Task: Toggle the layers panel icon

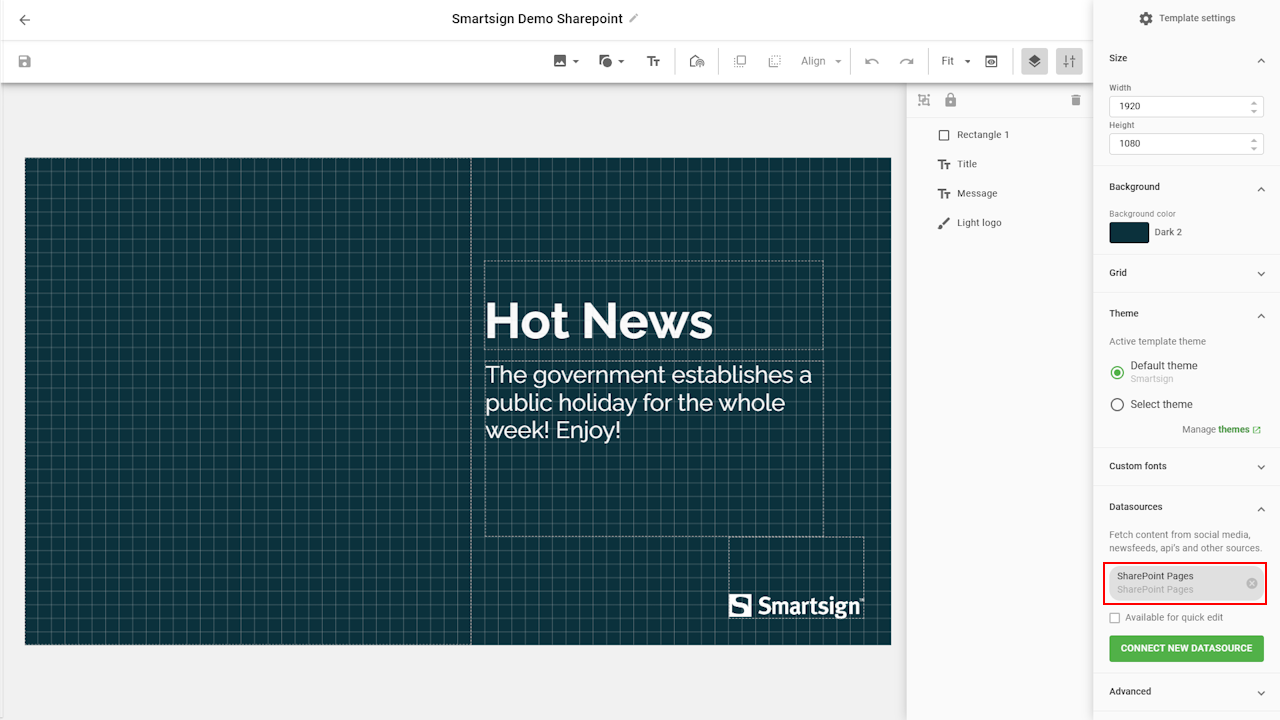Action: tap(1034, 61)
